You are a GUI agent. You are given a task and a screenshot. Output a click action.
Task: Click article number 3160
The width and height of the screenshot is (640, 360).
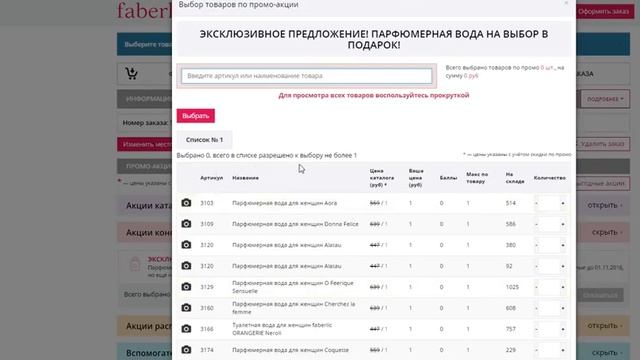click(x=207, y=308)
